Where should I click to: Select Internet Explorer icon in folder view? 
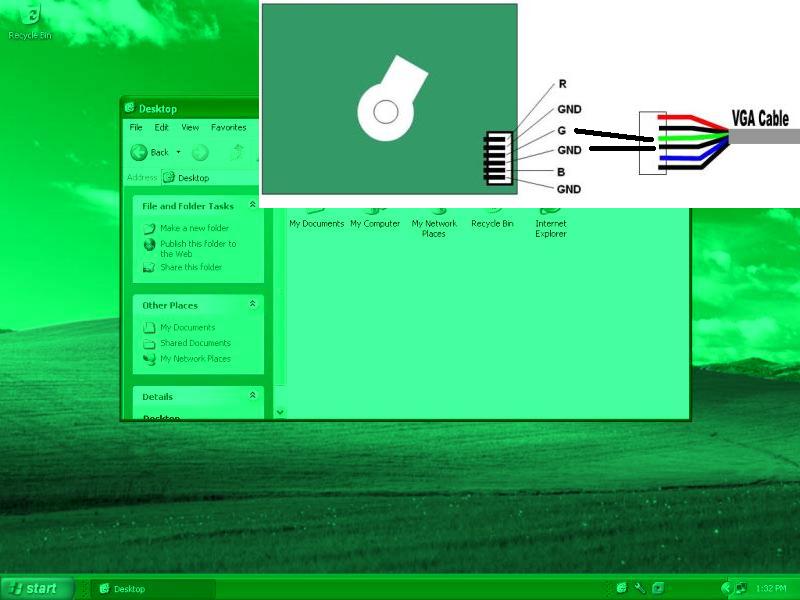551,223
